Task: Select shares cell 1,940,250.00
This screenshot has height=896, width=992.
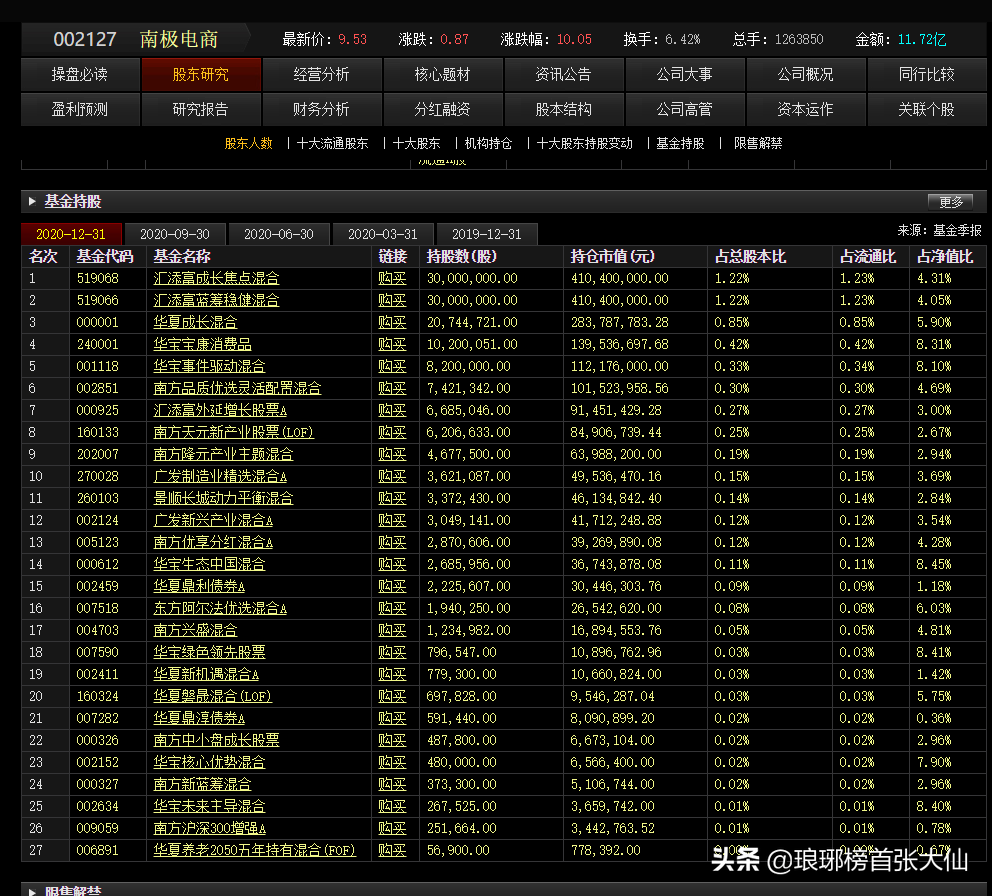Action: point(468,609)
